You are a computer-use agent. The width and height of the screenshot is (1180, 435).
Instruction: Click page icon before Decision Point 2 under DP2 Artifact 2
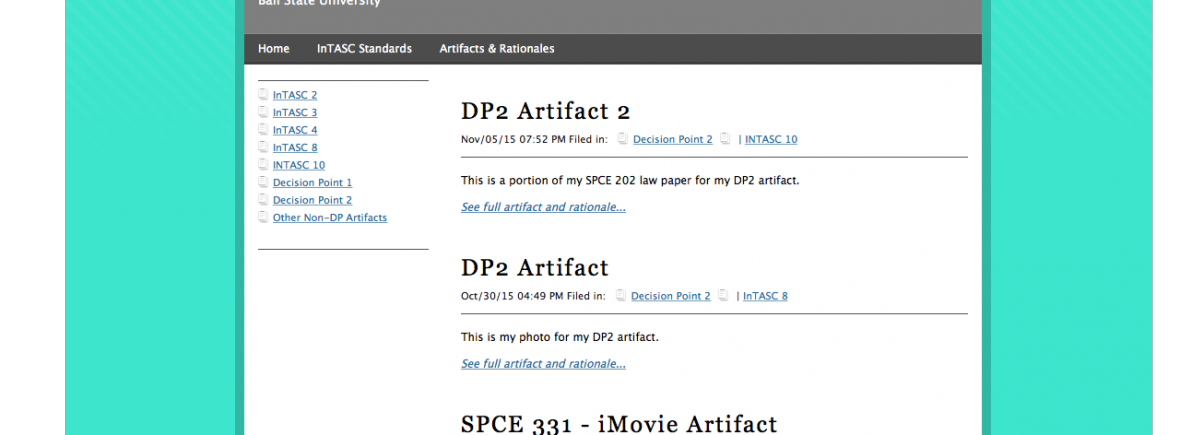[x=622, y=140]
